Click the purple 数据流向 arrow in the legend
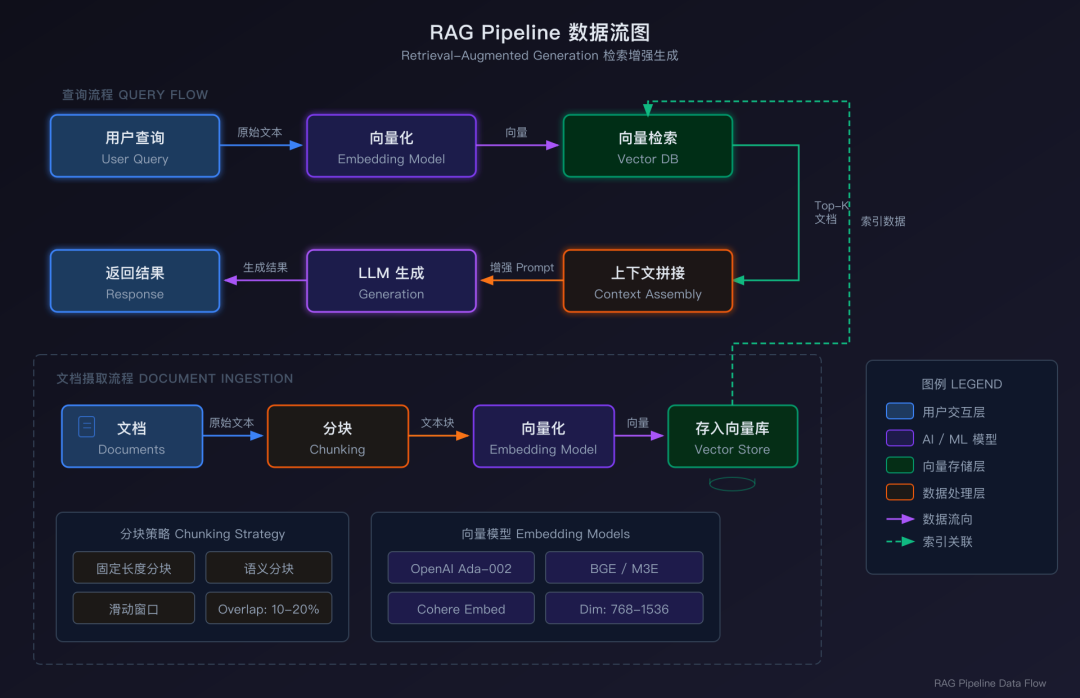1080x698 pixels. pyautogui.click(x=900, y=519)
